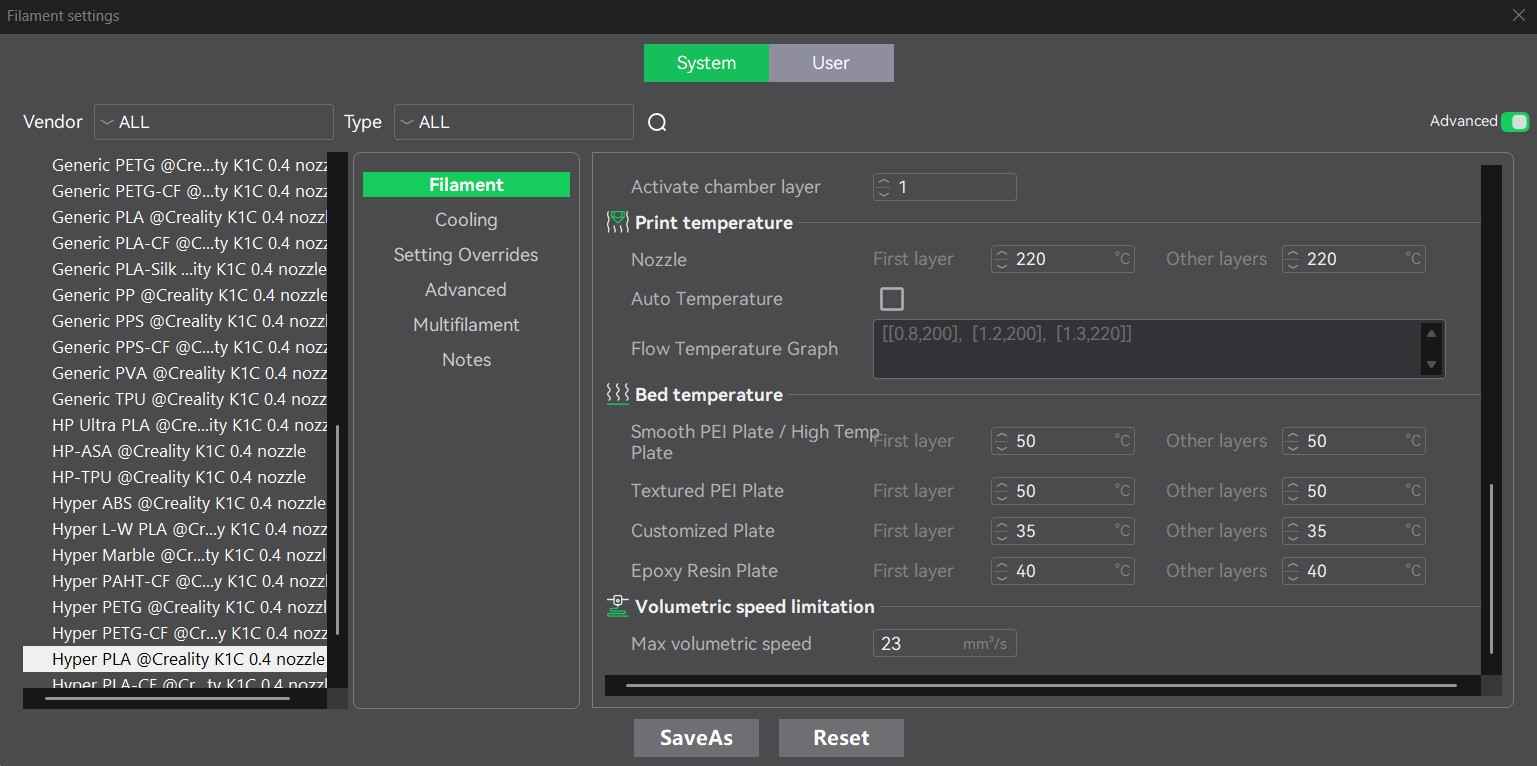The width and height of the screenshot is (1537, 766).
Task: Open the Notes section
Action: [465, 359]
